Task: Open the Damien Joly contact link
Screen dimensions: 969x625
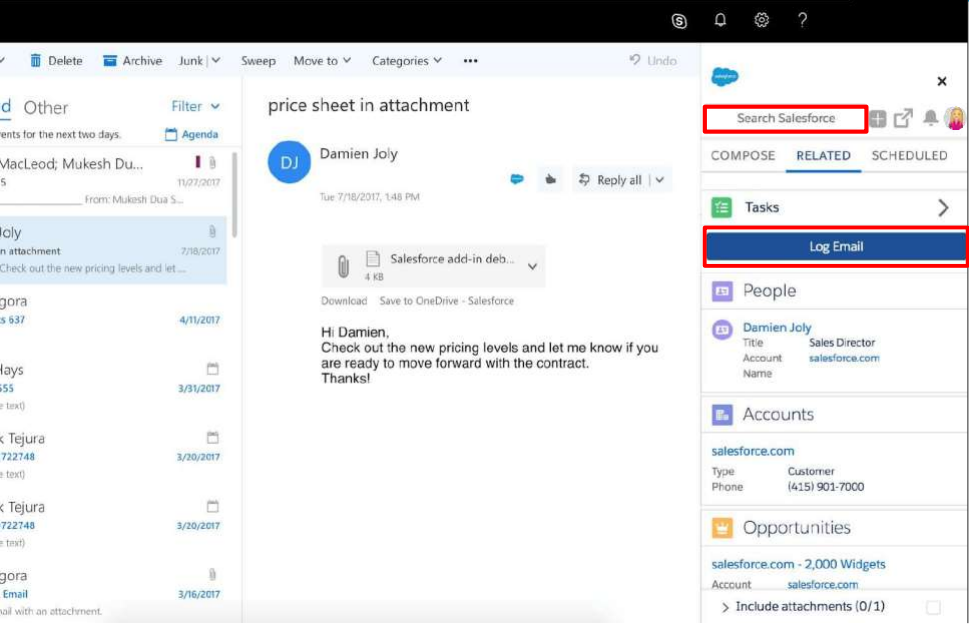Action: point(777,327)
